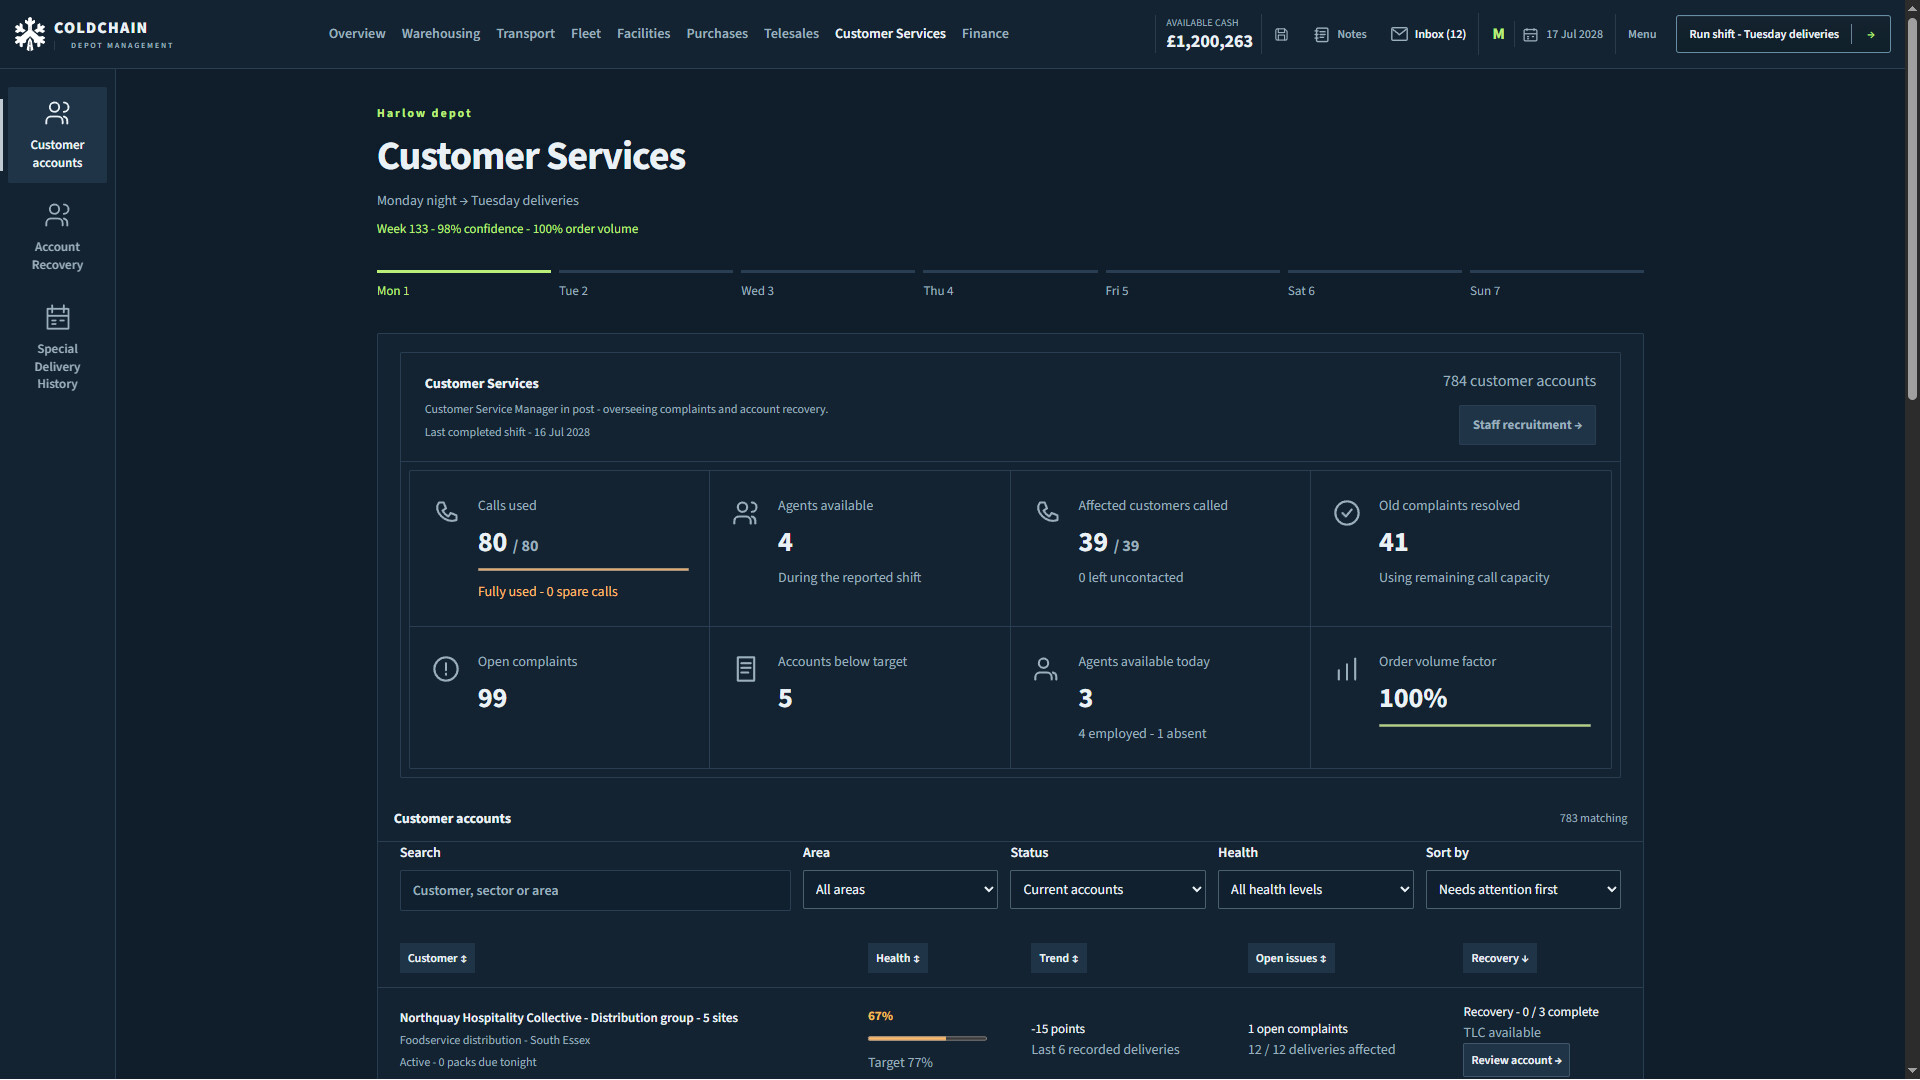Open Telesales in top navigation
Image resolution: width=1920 pixels, height=1080 pixels.
[x=791, y=34]
